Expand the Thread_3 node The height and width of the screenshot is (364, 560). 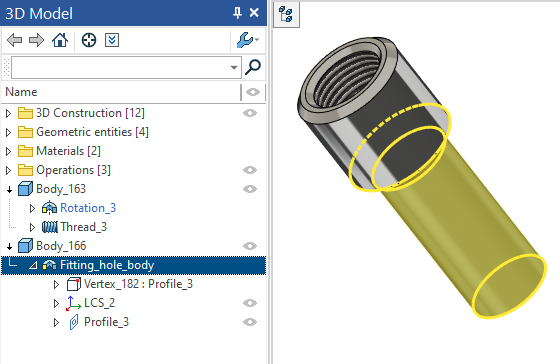32,227
